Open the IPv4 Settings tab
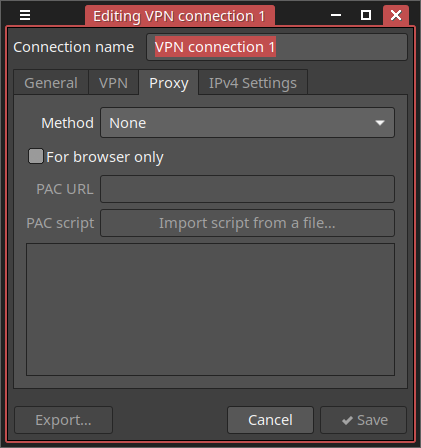Screen dimensions: 421x448 [x=253, y=83]
